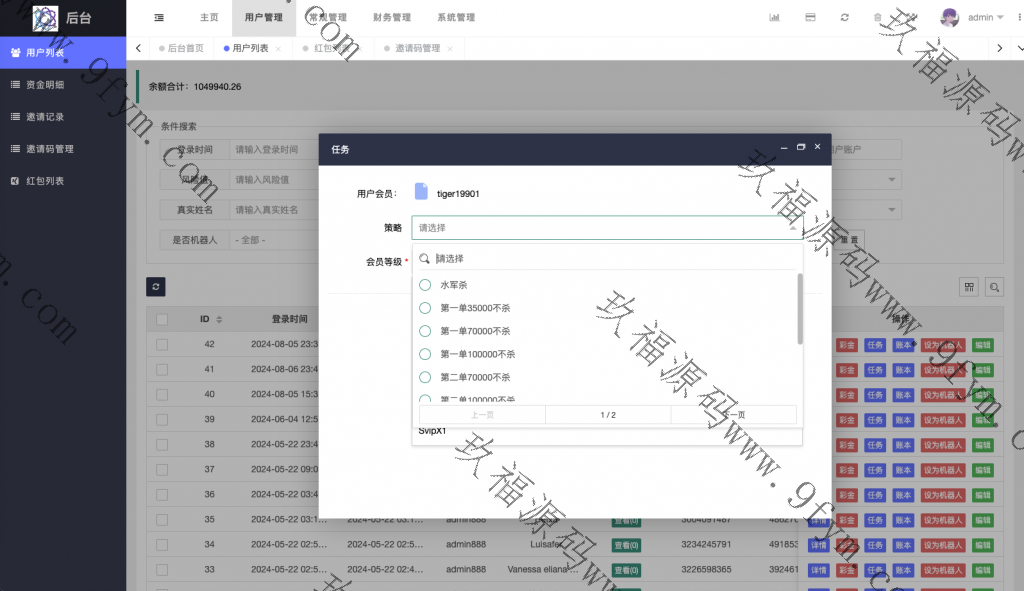Select the 水军杀 radio option
Screen dimensions: 1024x591
point(425,285)
